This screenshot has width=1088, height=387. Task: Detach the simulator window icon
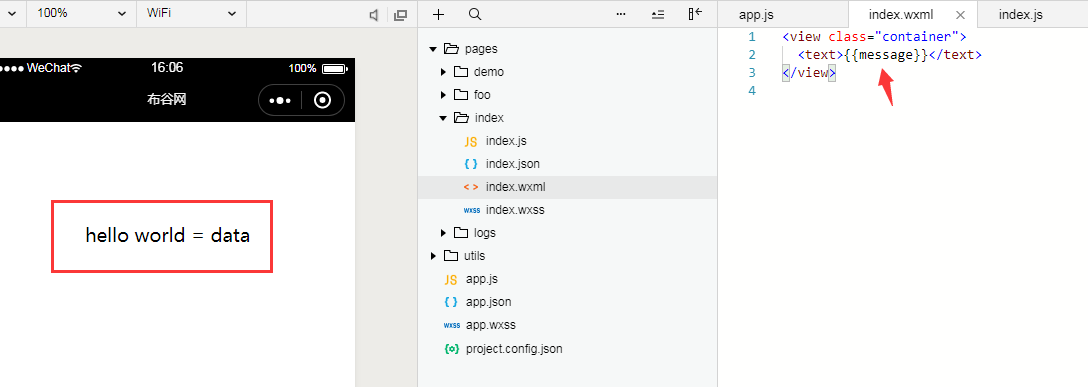(400, 15)
